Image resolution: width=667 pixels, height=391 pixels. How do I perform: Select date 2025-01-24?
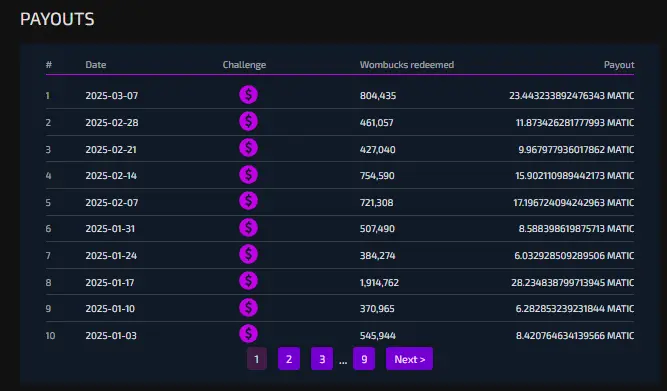point(111,256)
